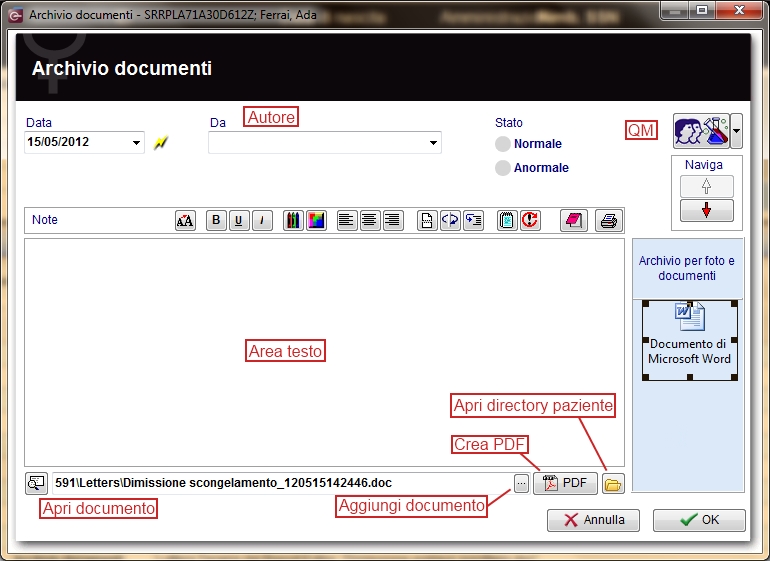770x561 pixels.
Task: Open the text color crayons picker
Action: (x=293, y=221)
